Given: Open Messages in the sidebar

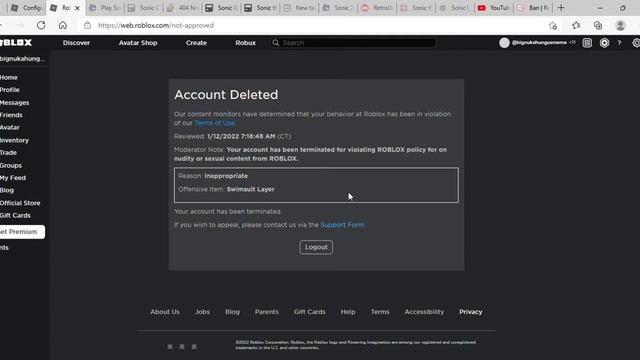Looking at the screenshot, I should (14, 102).
